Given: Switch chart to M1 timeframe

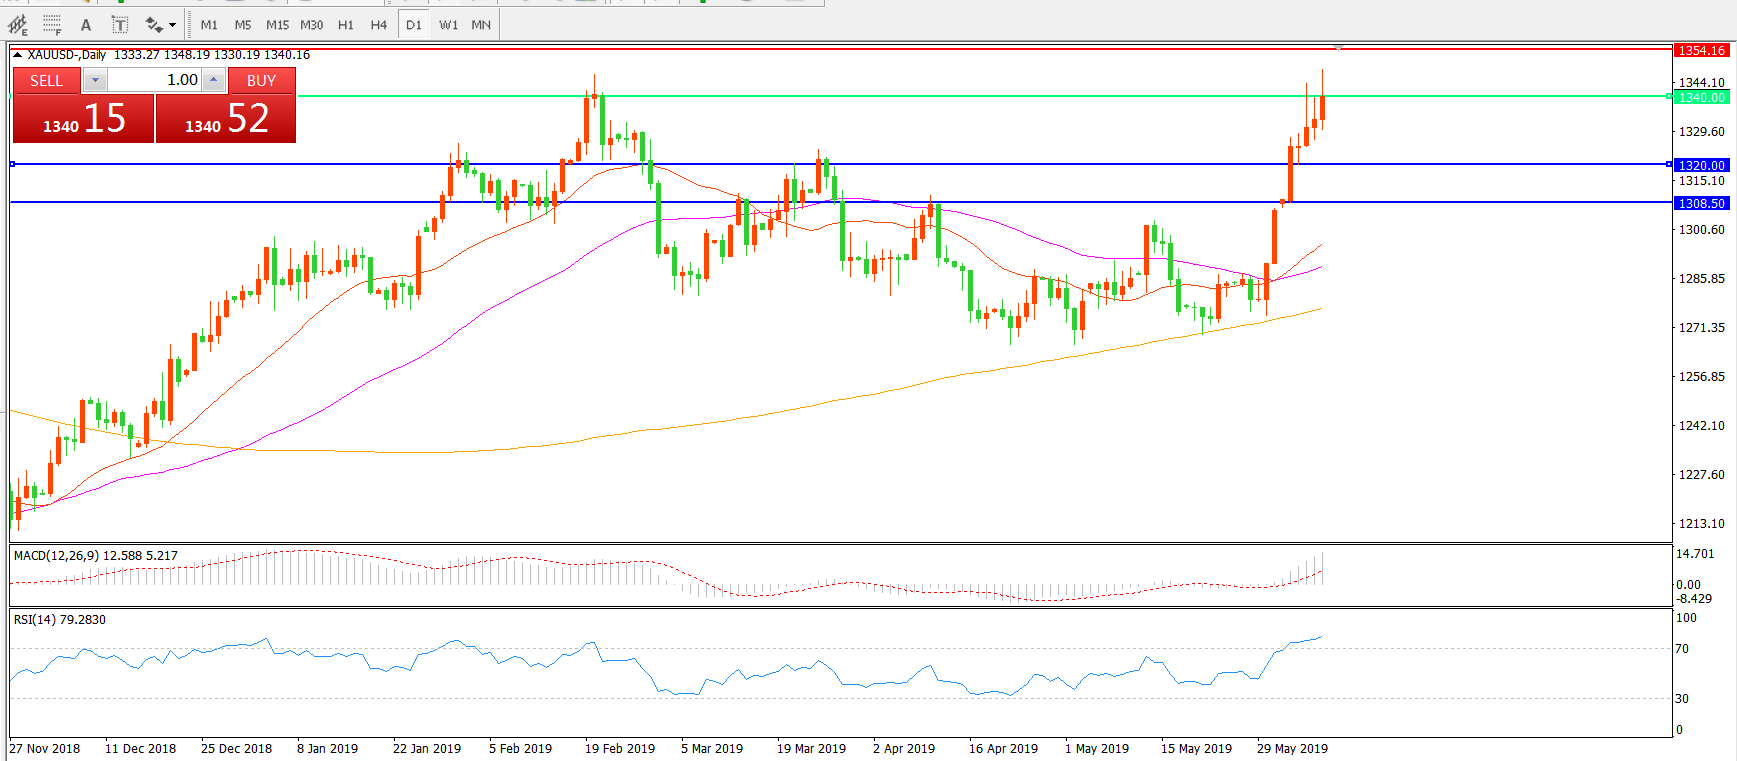Looking at the screenshot, I should pos(209,25).
